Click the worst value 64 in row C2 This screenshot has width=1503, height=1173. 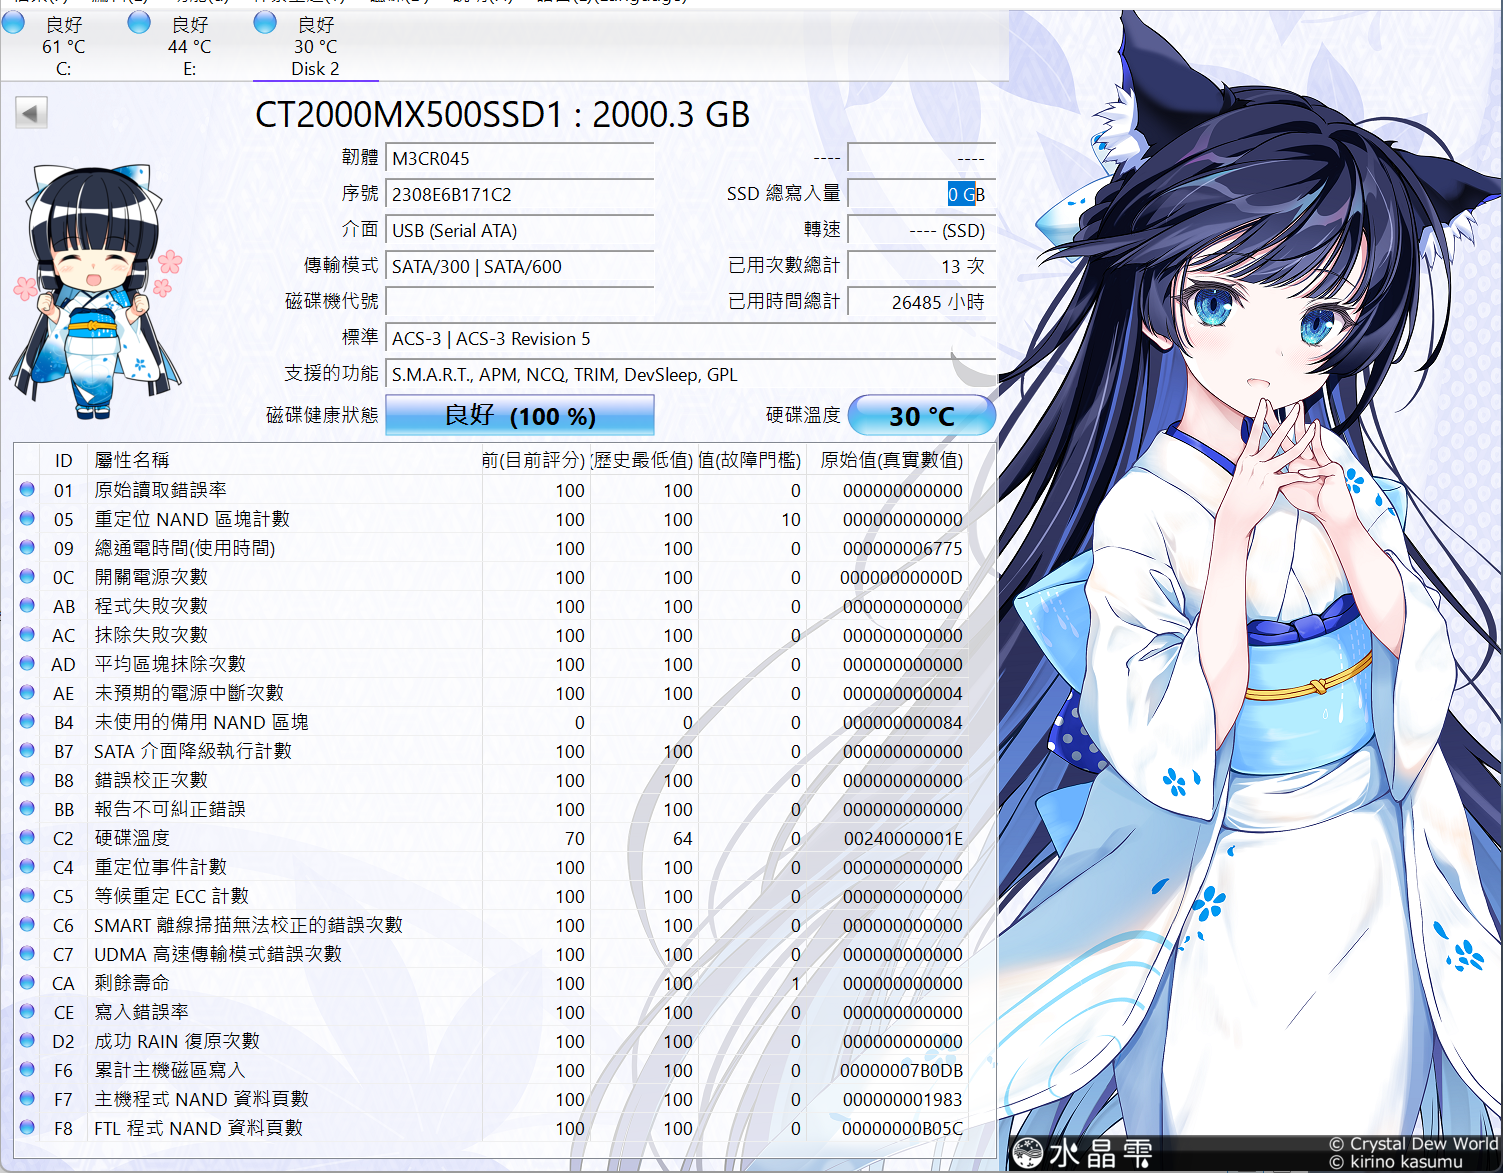pyautogui.click(x=683, y=839)
